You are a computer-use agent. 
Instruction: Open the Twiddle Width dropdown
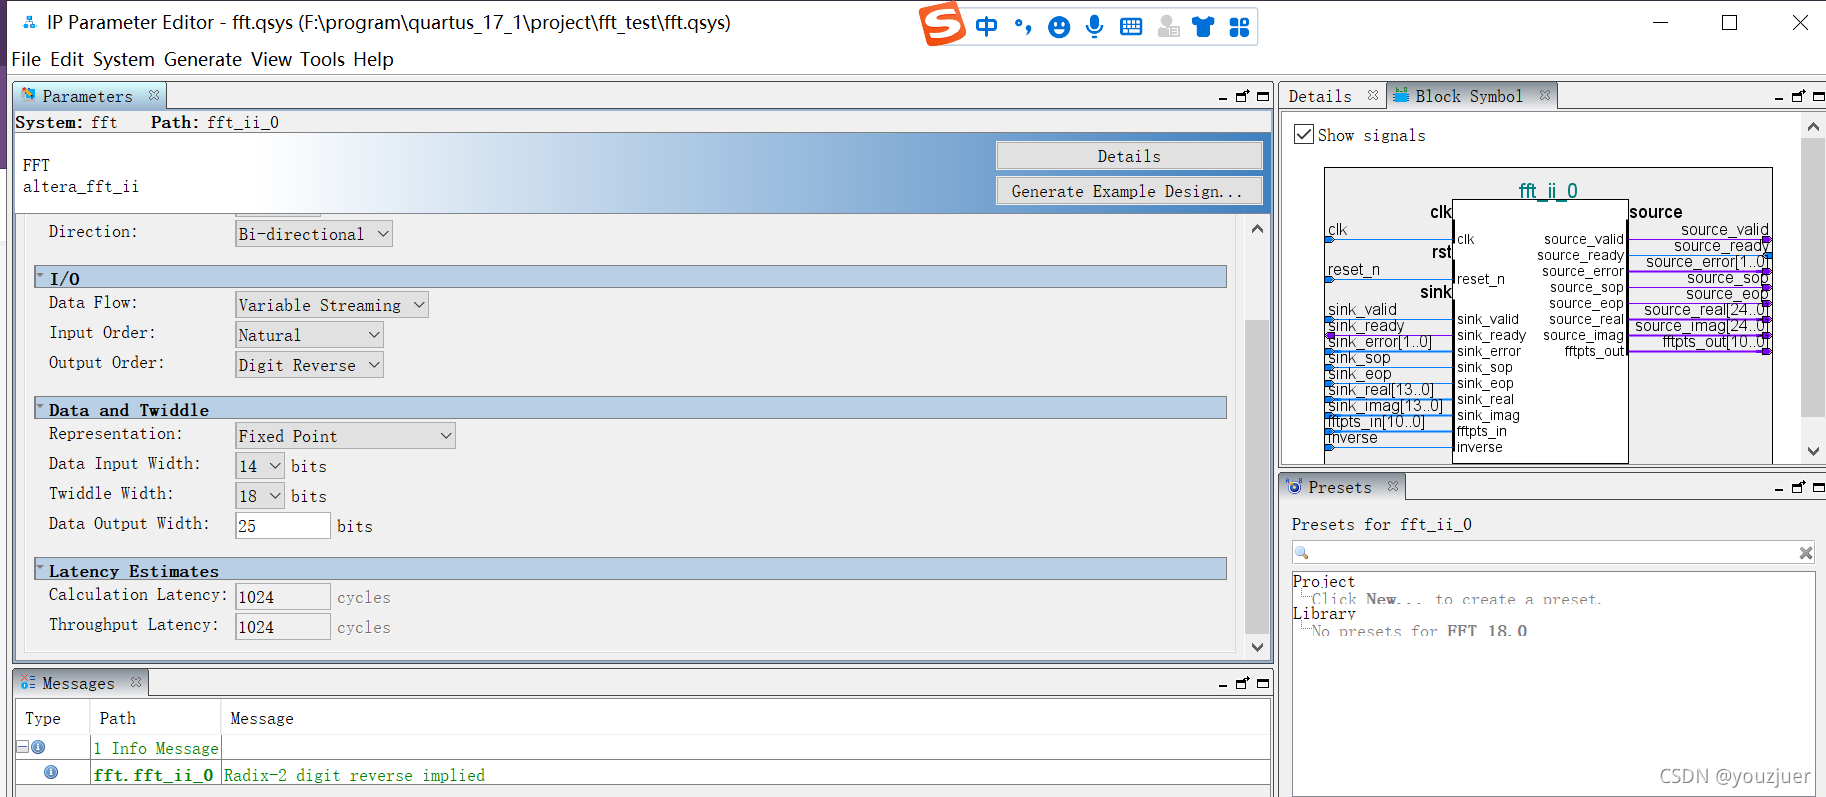pos(260,496)
